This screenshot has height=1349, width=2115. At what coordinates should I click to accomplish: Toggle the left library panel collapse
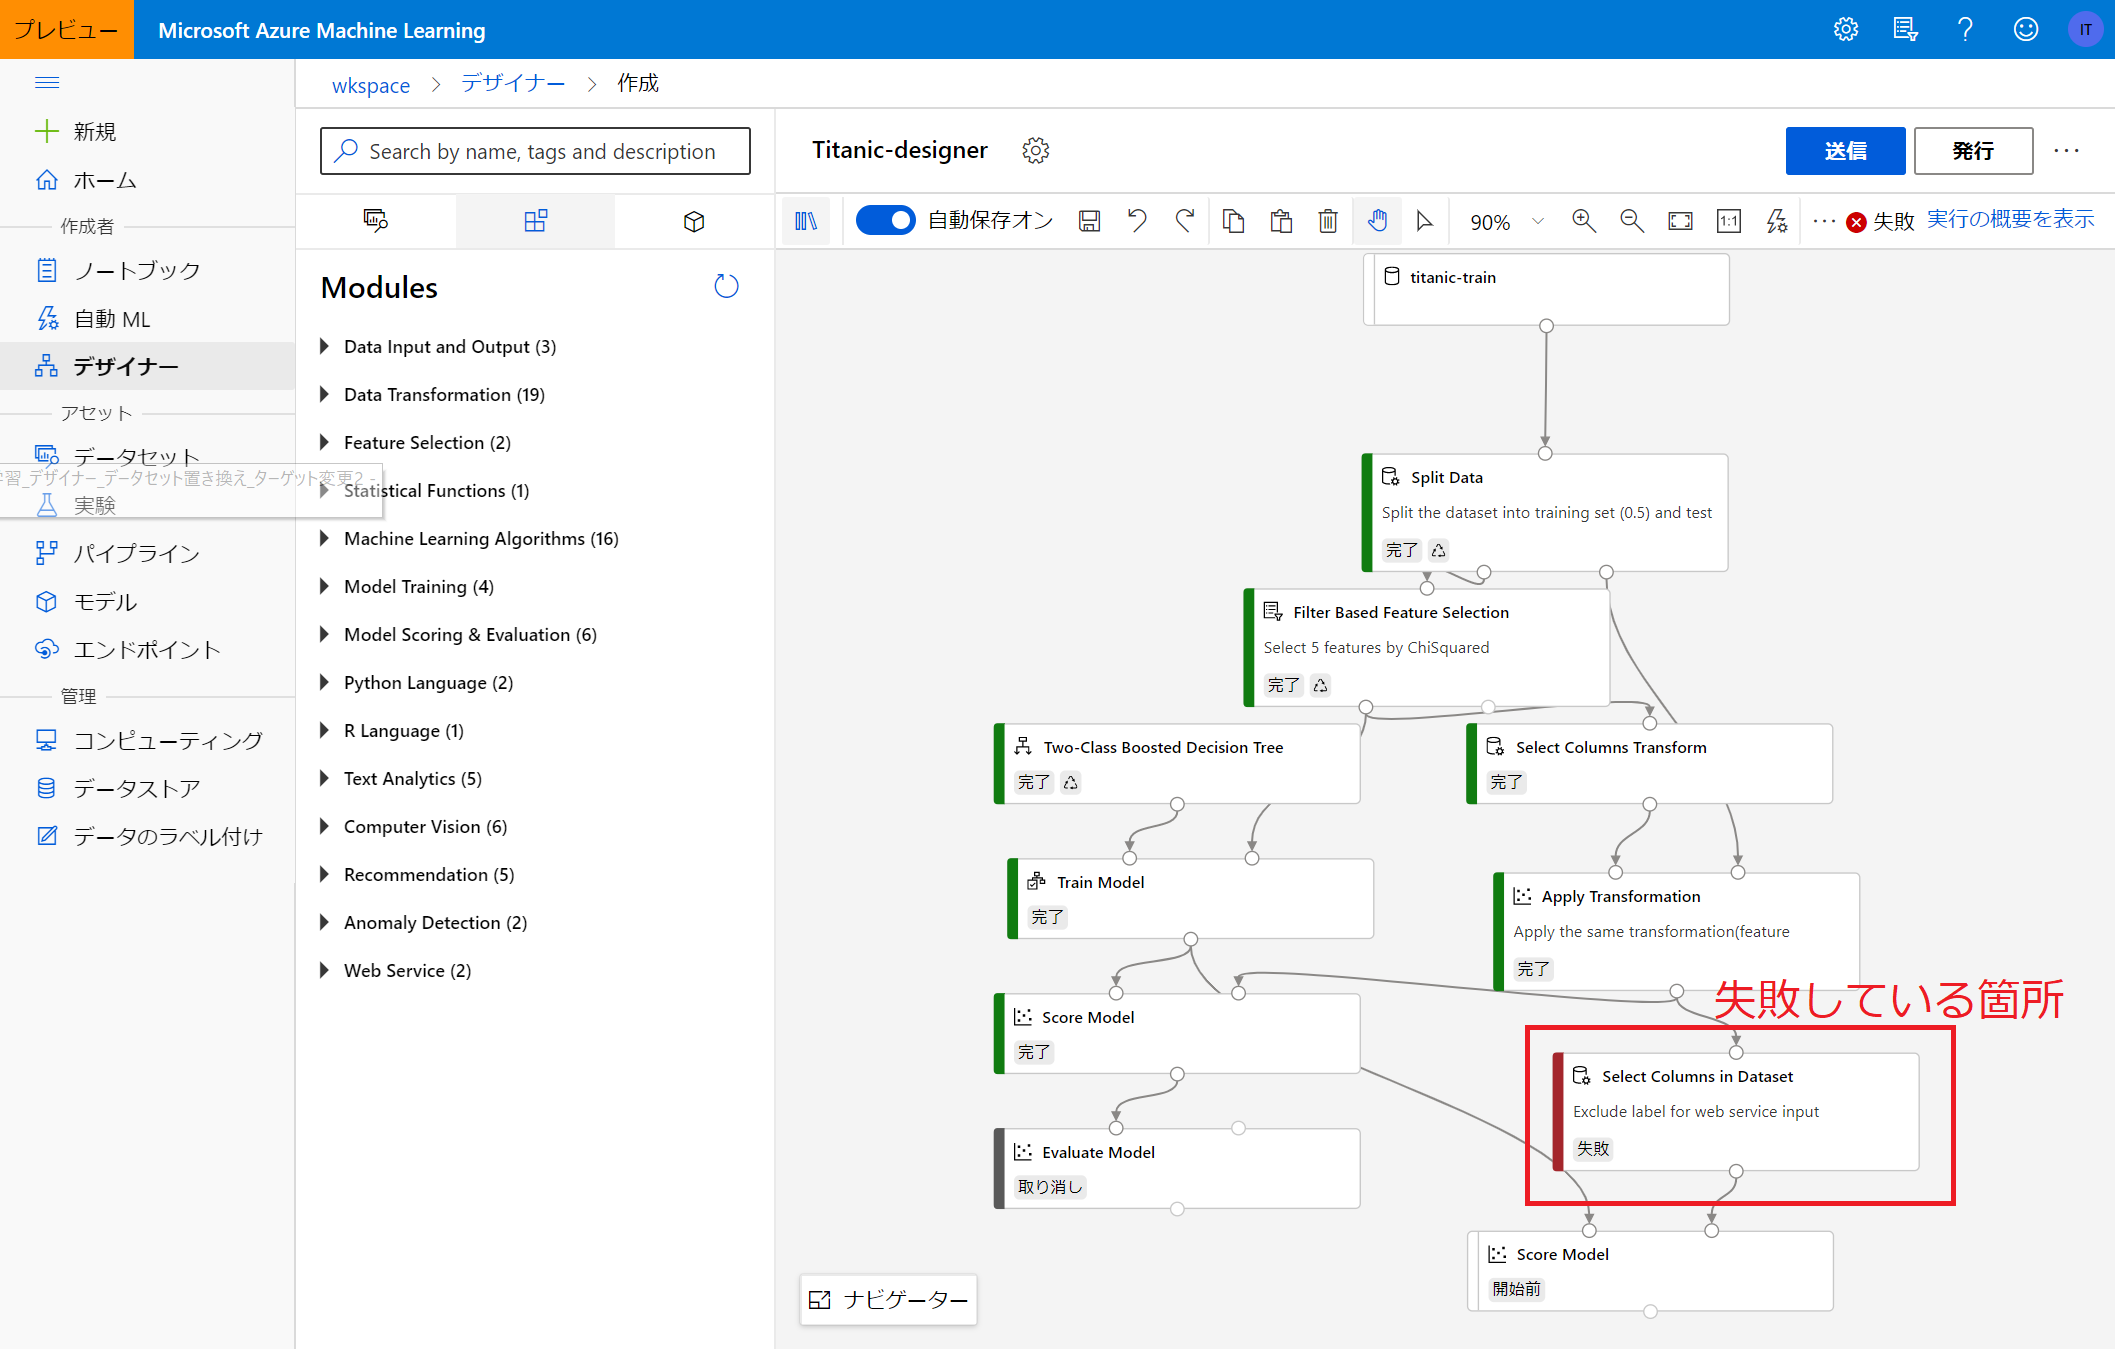806,221
